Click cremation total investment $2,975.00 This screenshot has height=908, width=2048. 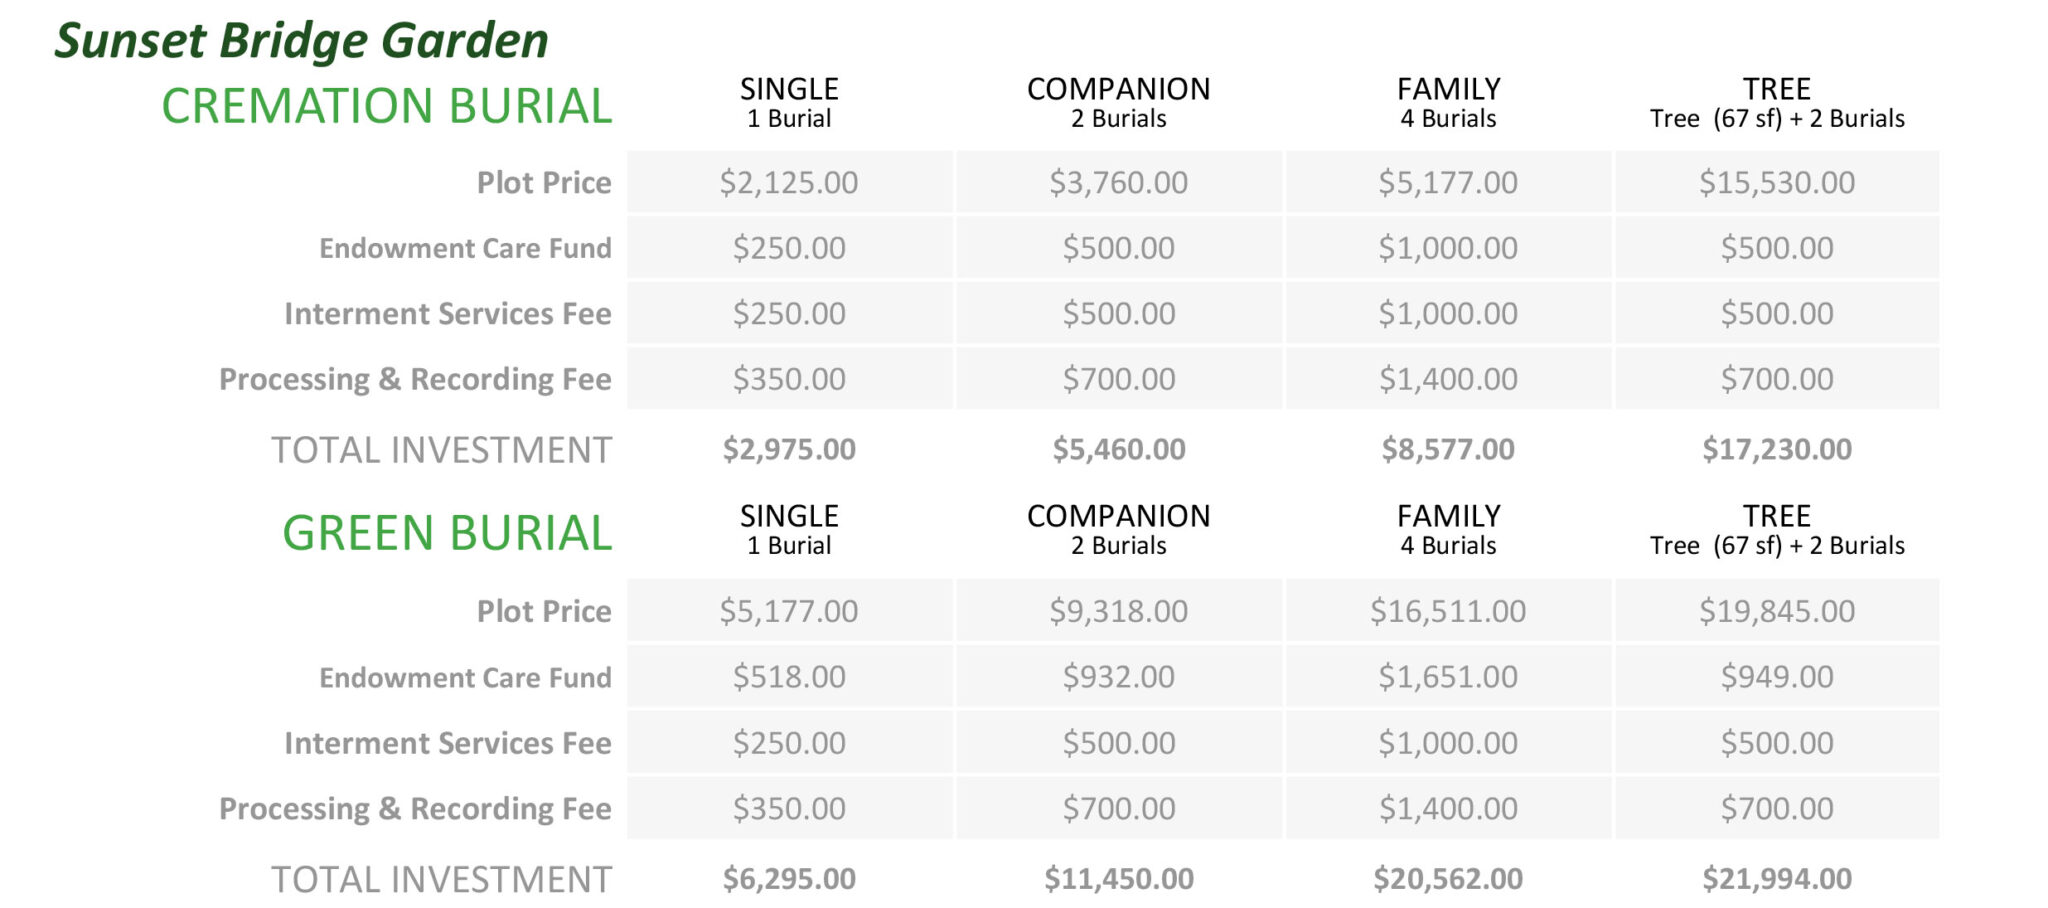pos(789,449)
